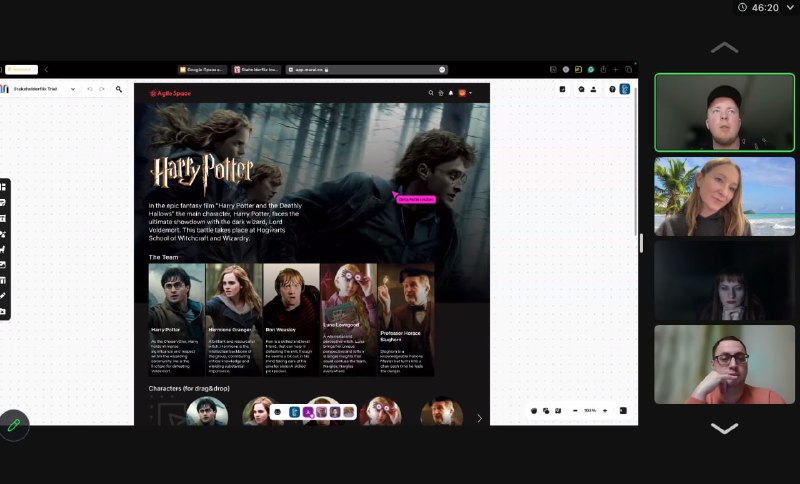This screenshot has width=800, height=484.
Task: Select the shapes tool in left toolbar
Action: (3, 234)
